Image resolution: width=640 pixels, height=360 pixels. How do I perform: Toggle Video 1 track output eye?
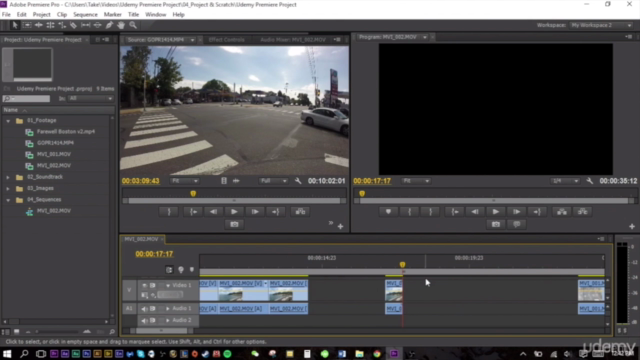pos(144,285)
